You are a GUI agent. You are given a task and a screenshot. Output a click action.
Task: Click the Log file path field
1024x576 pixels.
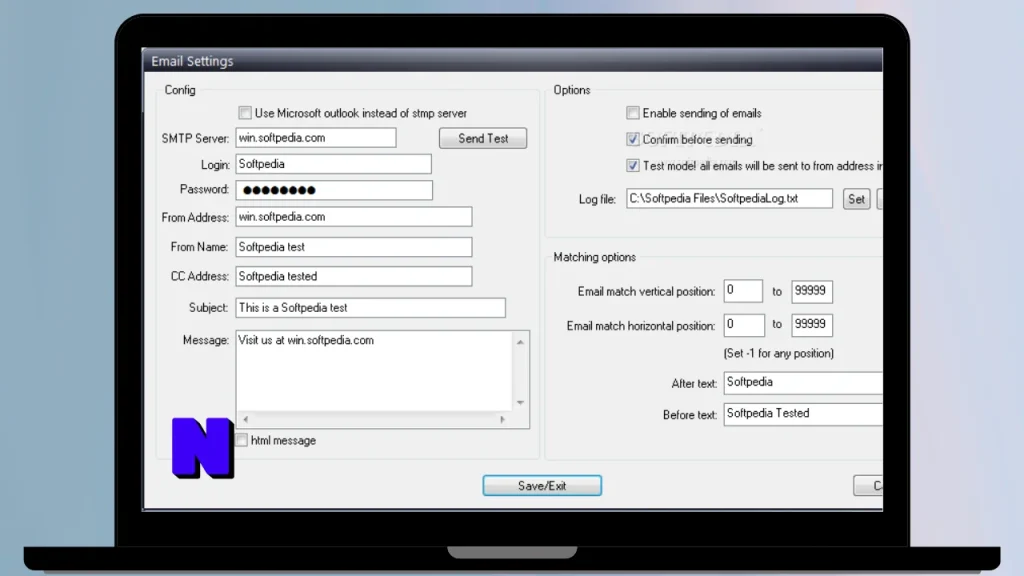pyautogui.click(x=729, y=199)
